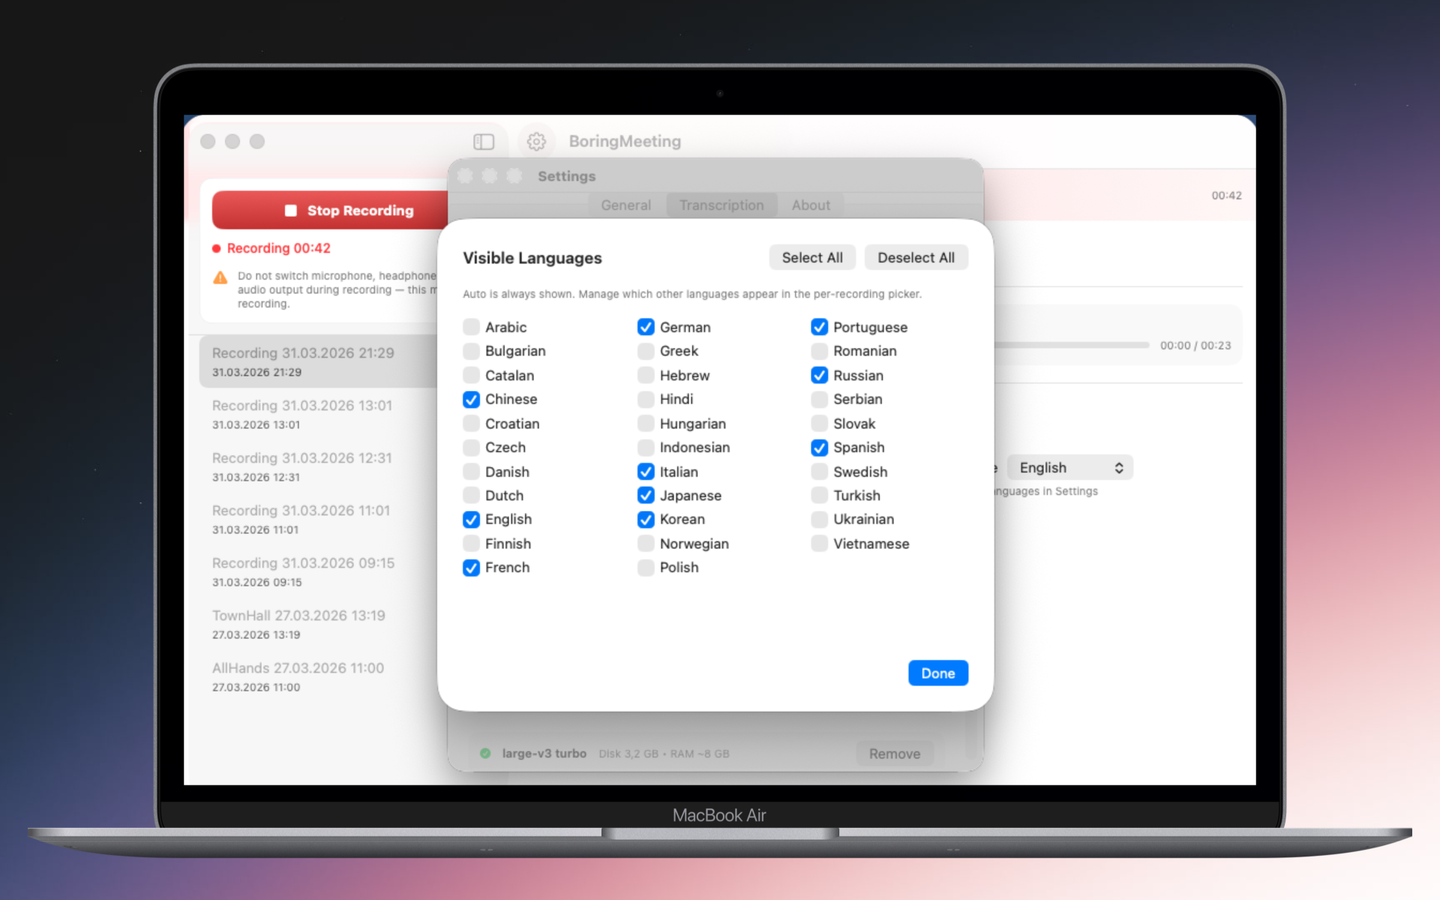Check the Danish checkbox

[471, 472]
